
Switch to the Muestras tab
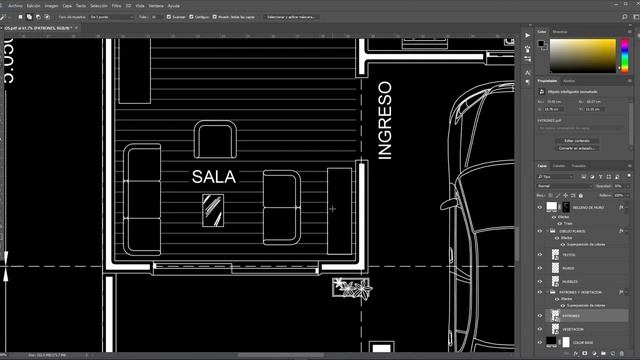pos(560,31)
